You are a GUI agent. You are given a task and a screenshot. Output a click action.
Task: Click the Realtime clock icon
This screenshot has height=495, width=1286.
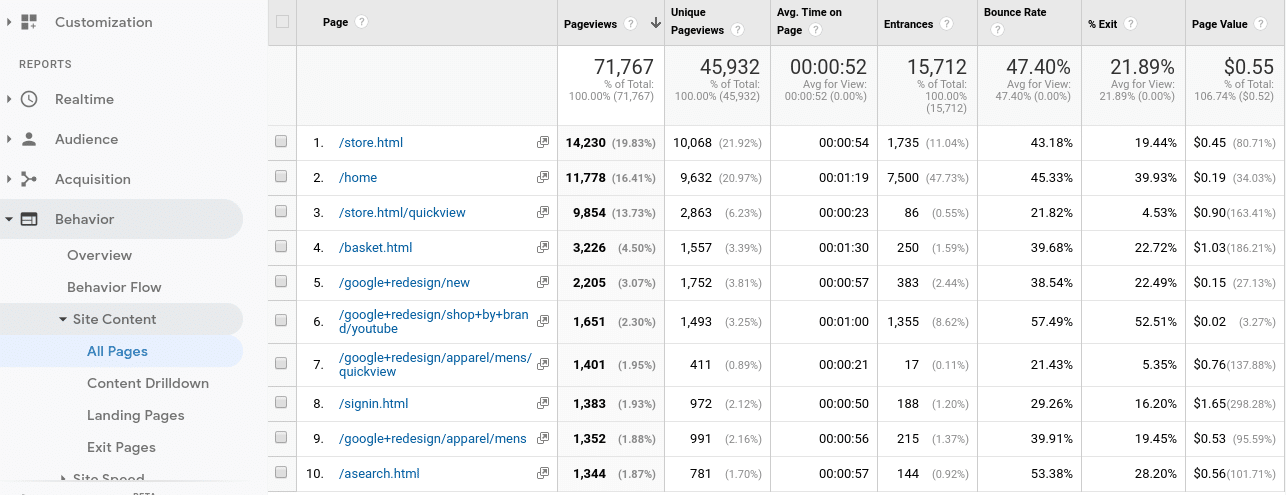point(29,99)
